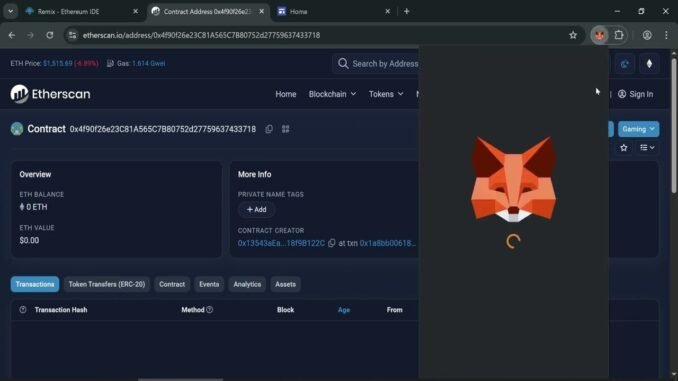Close the Remix - Ethereum IDE tab

click(135, 12)
